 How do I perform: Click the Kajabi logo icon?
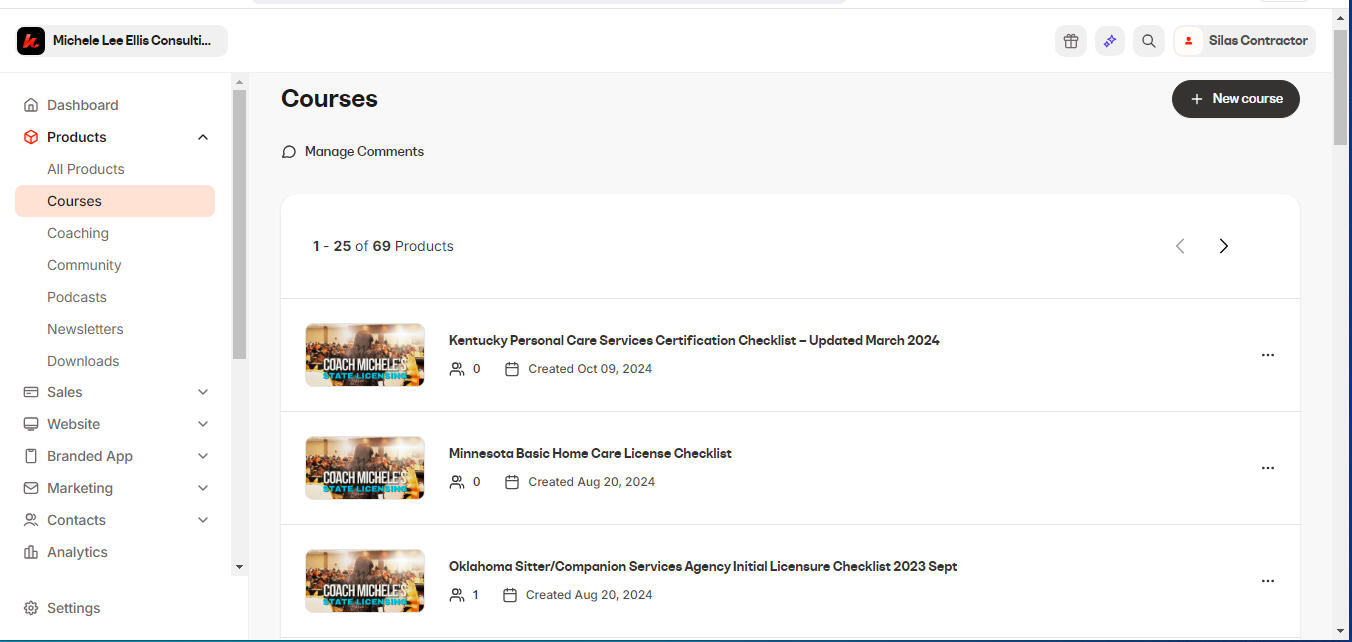pos(31,41)
